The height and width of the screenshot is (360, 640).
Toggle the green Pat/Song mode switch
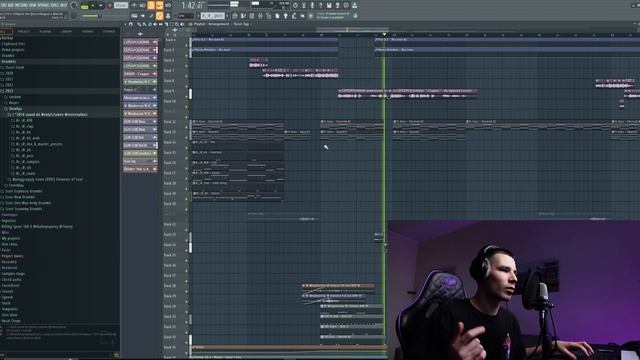coord(84,6)
